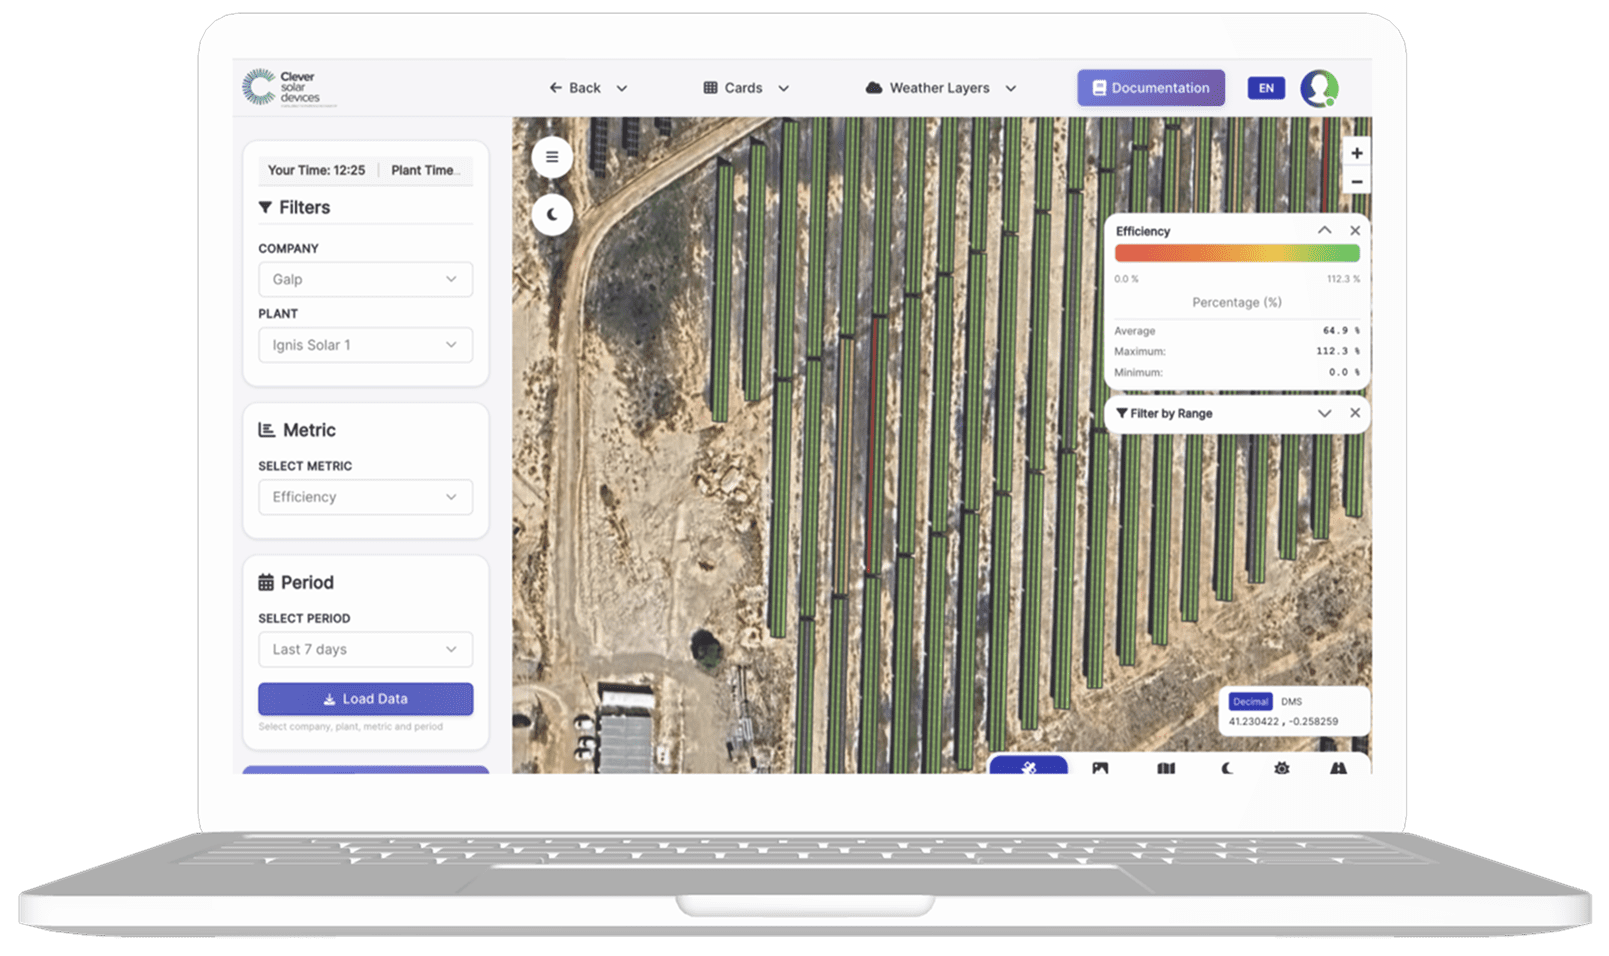Viewport: 1609px width, 956px height.
Task: Click the efficiency color gradient bar
Action: (x=1237, y=255)
